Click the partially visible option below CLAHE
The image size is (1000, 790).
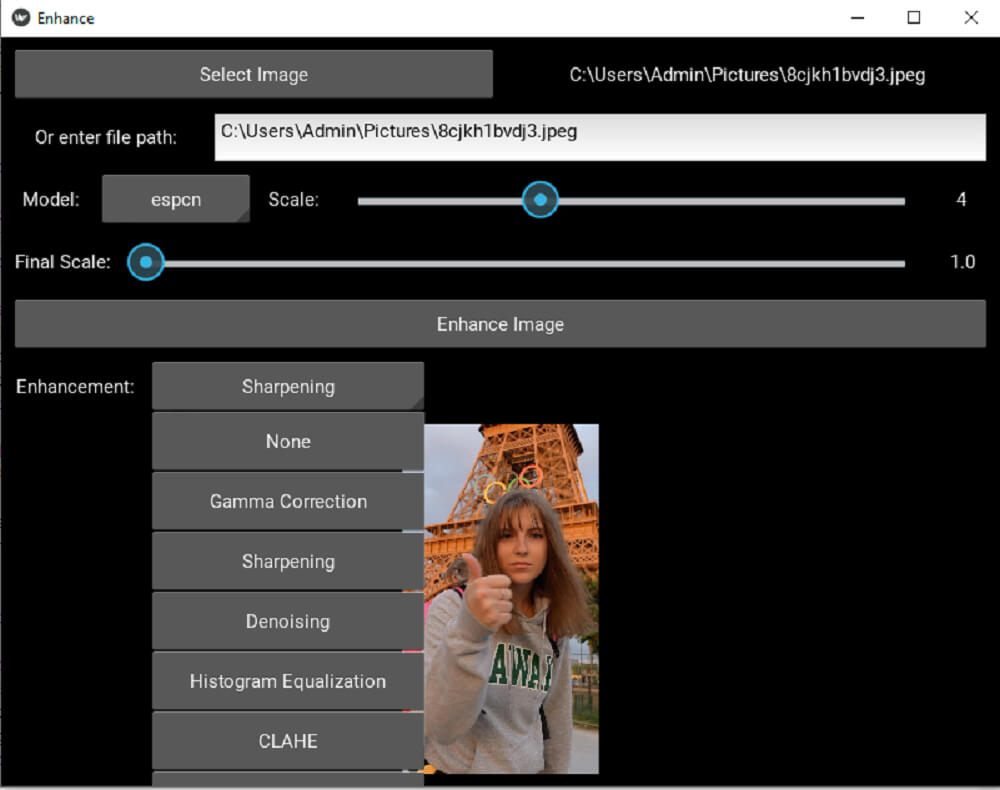288,779
